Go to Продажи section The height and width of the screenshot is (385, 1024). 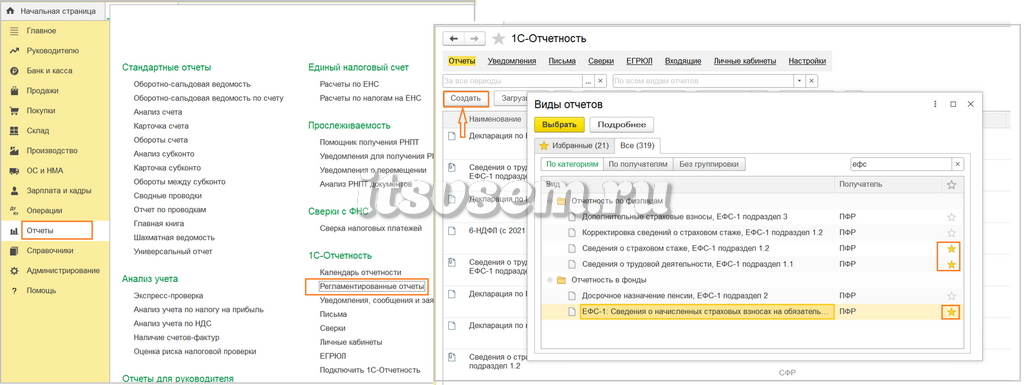42,91
